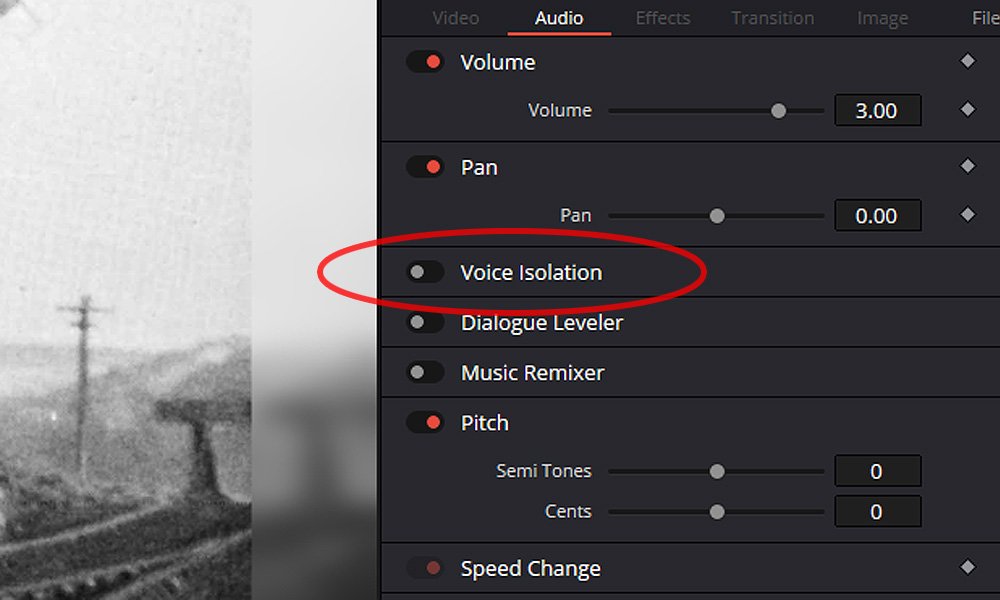The image size is (1000, 600).
Task: Click the Semi Tones slider handle
Action: pos(717,471)
